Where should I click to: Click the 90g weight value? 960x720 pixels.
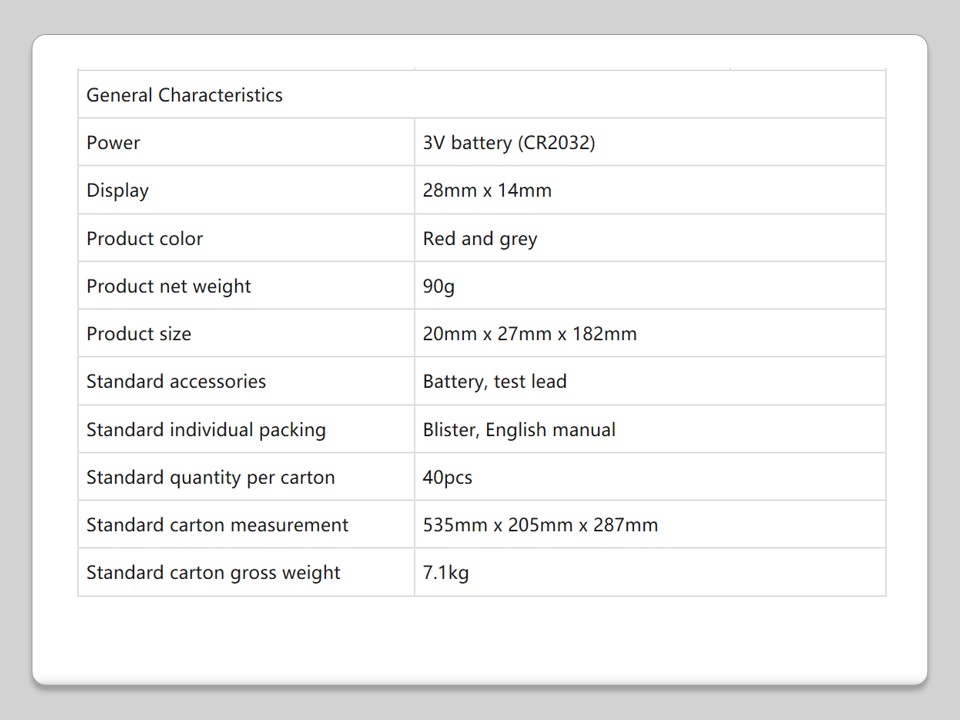(x=438, y=286)
